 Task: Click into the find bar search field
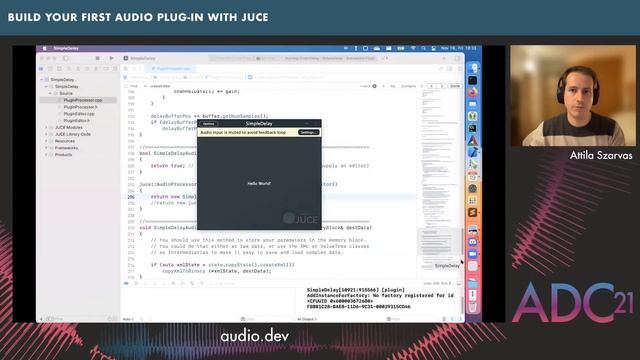(x=253, y=86)
